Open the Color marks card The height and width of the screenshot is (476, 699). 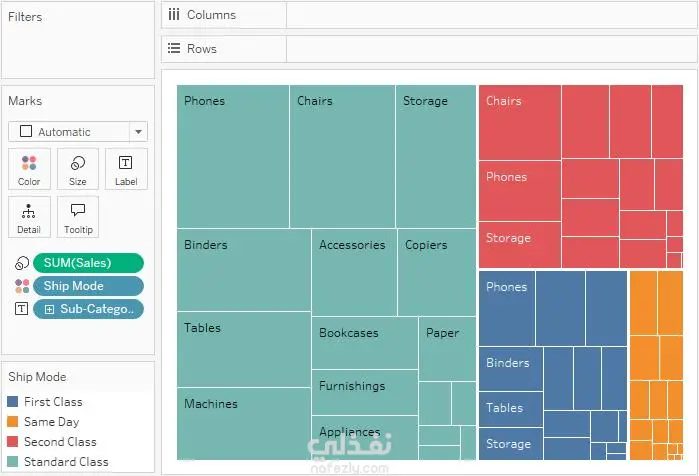click(x=29, y=169)
